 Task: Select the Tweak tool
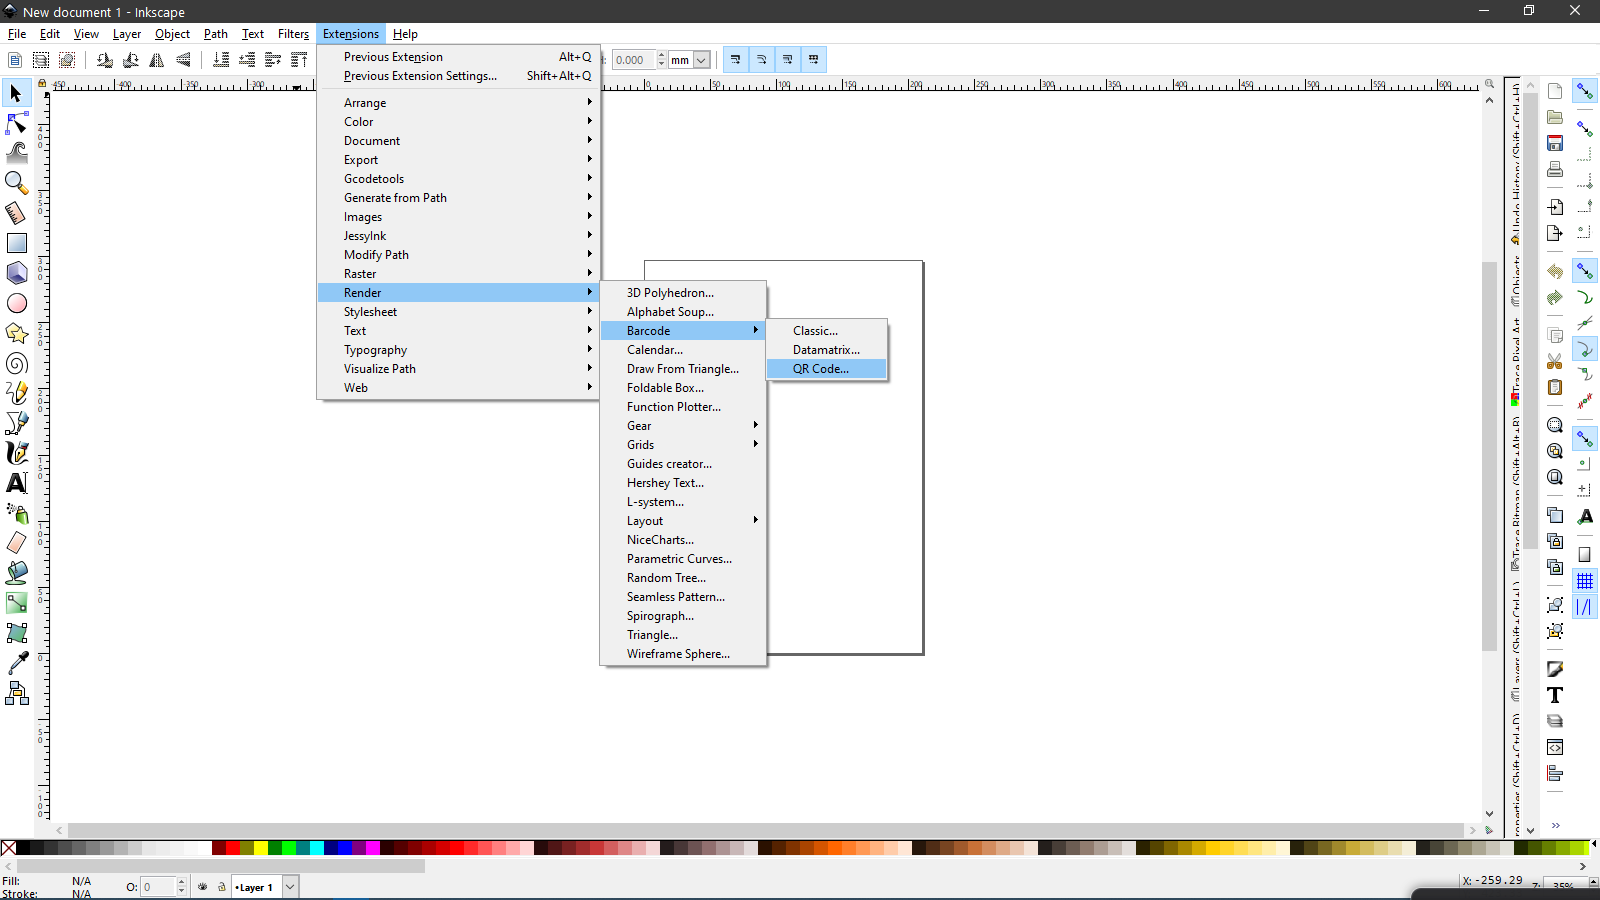click(16, 153)
